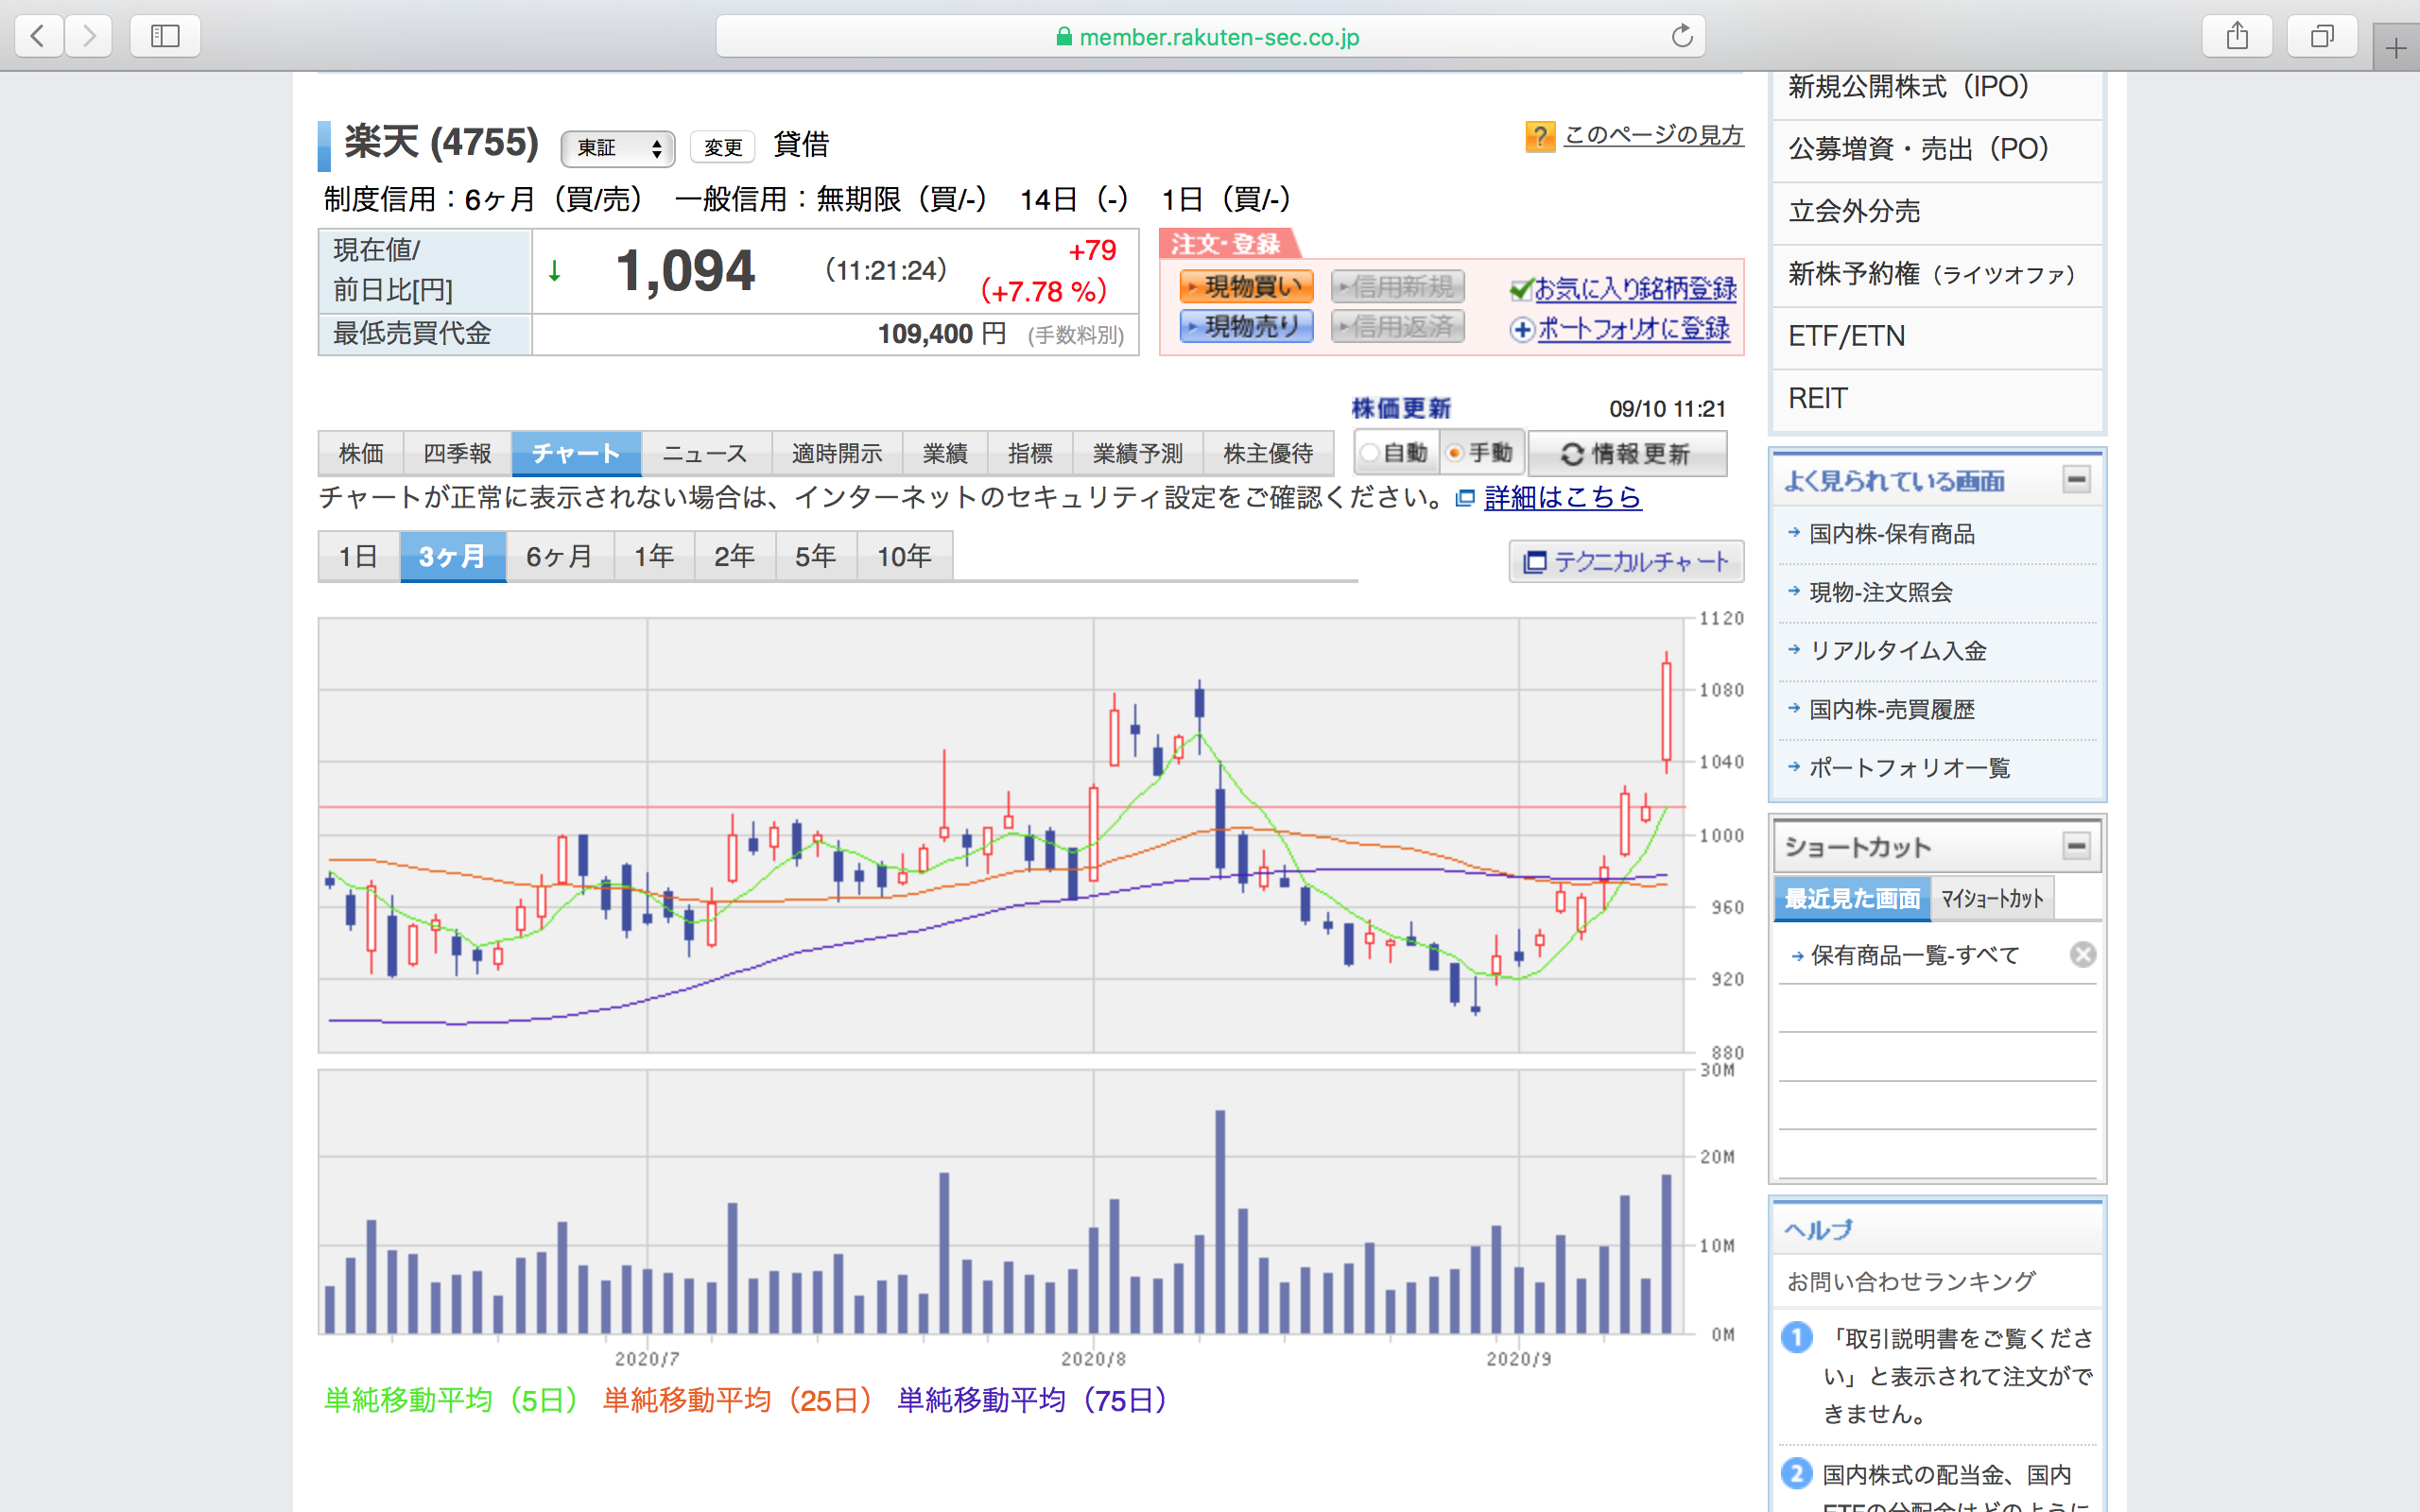This screenshot has width=2420, height=1512.
Task: Click the address bar URL field
Action: tap(1210, 37)
